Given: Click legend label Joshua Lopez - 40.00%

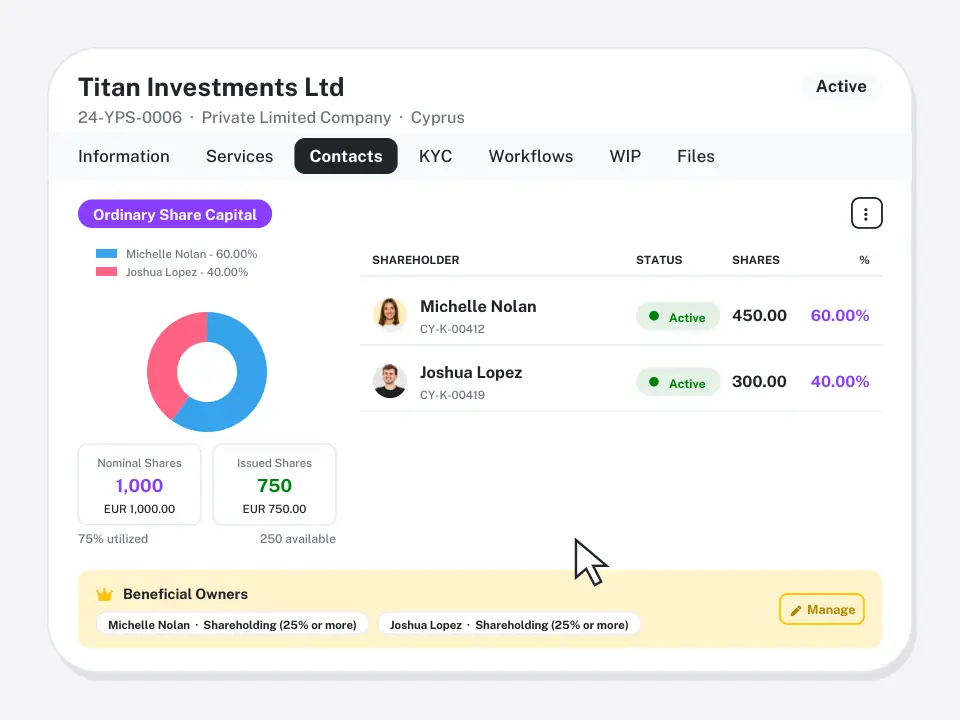Looking at the screenshot, I should coord(187,272).
